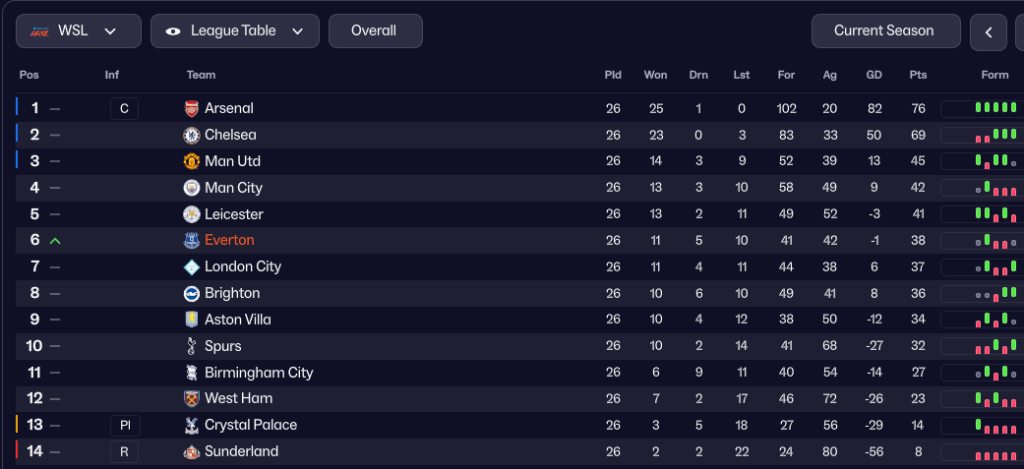1024x469 pixels.
Task: Click Arsenal's form indicator bars
Action: tap(980, 109)
